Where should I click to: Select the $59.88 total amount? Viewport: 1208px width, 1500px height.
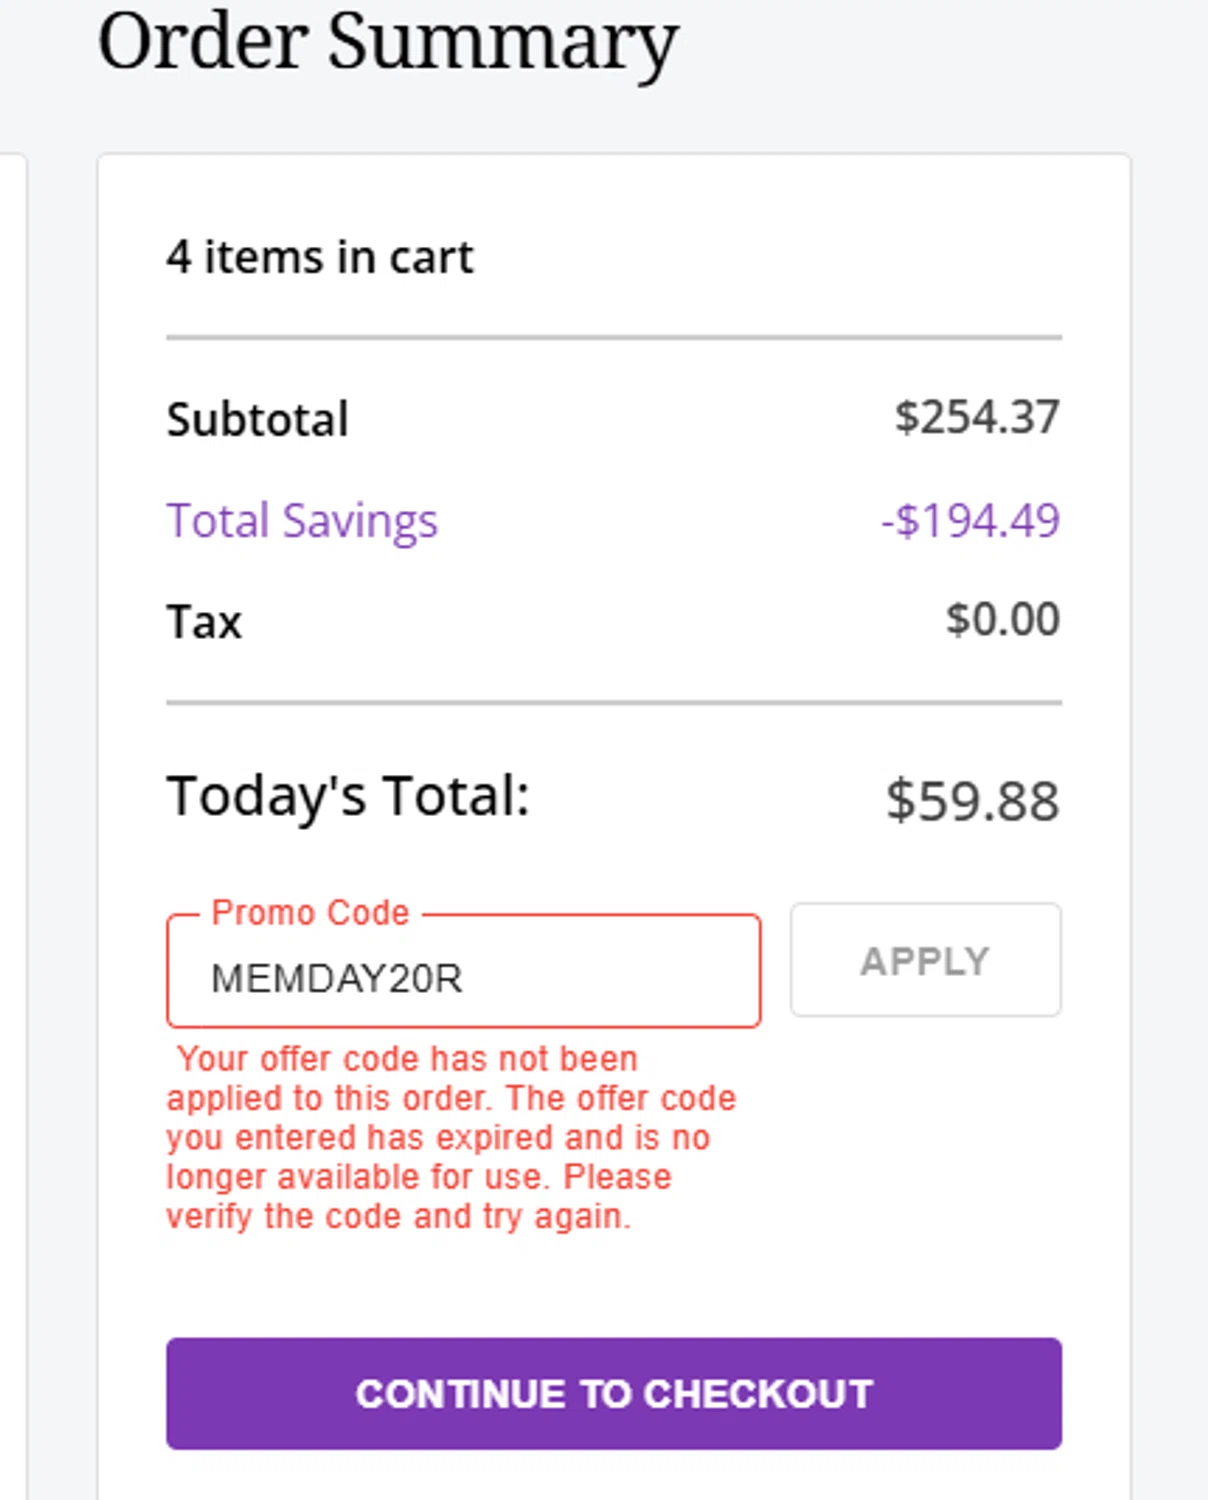tap(972, 801)
